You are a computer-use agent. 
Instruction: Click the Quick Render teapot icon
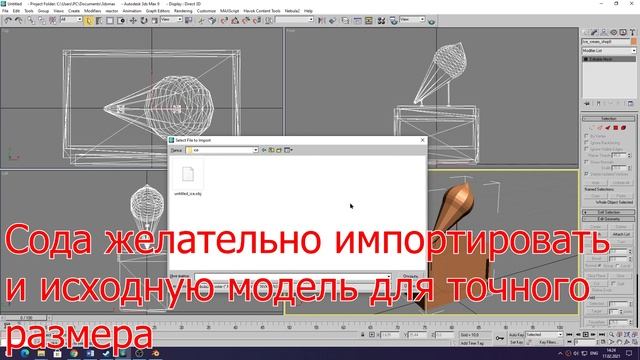(x=431, y=21)
